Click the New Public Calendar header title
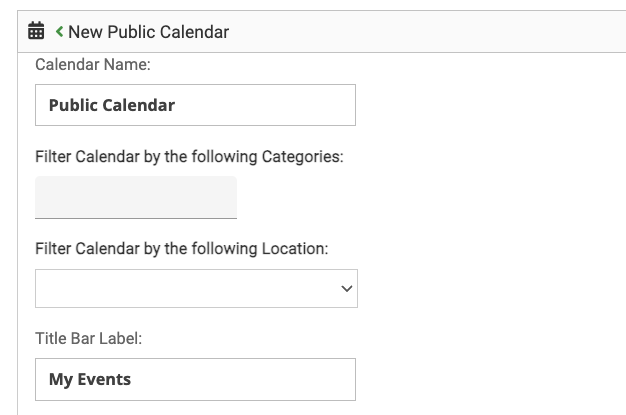 (148, 32)
